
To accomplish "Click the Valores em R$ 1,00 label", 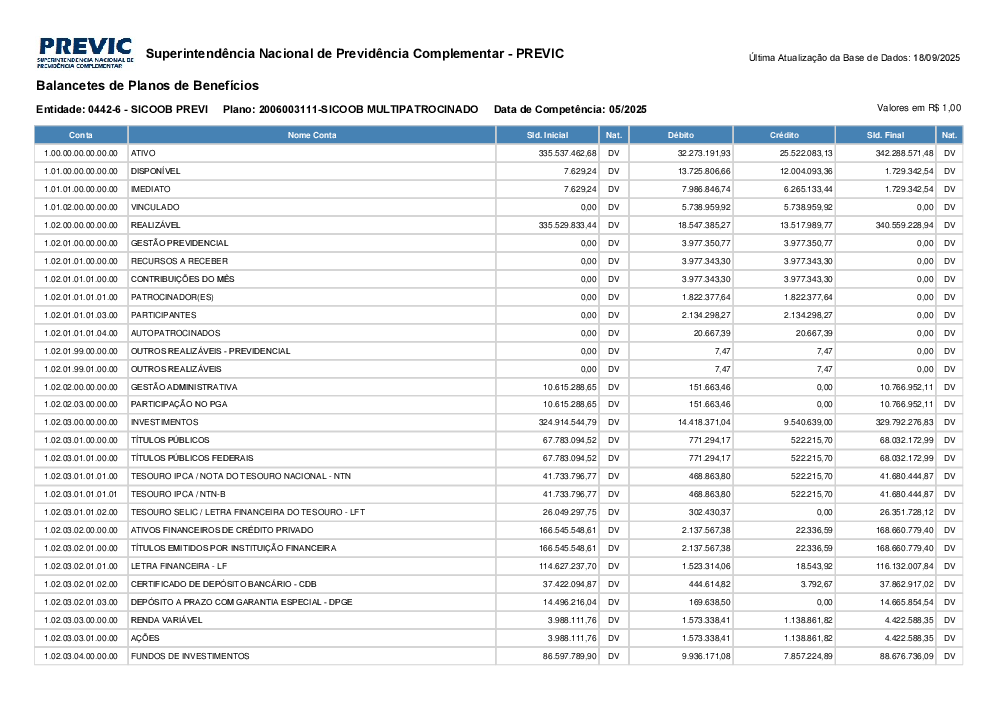I will pyautogui.click(x=918, y=107).
